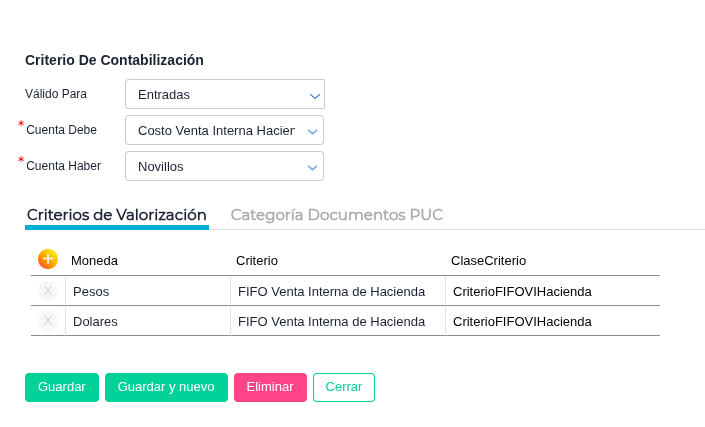Click the Criterio column header

click(x=257, y=261)
